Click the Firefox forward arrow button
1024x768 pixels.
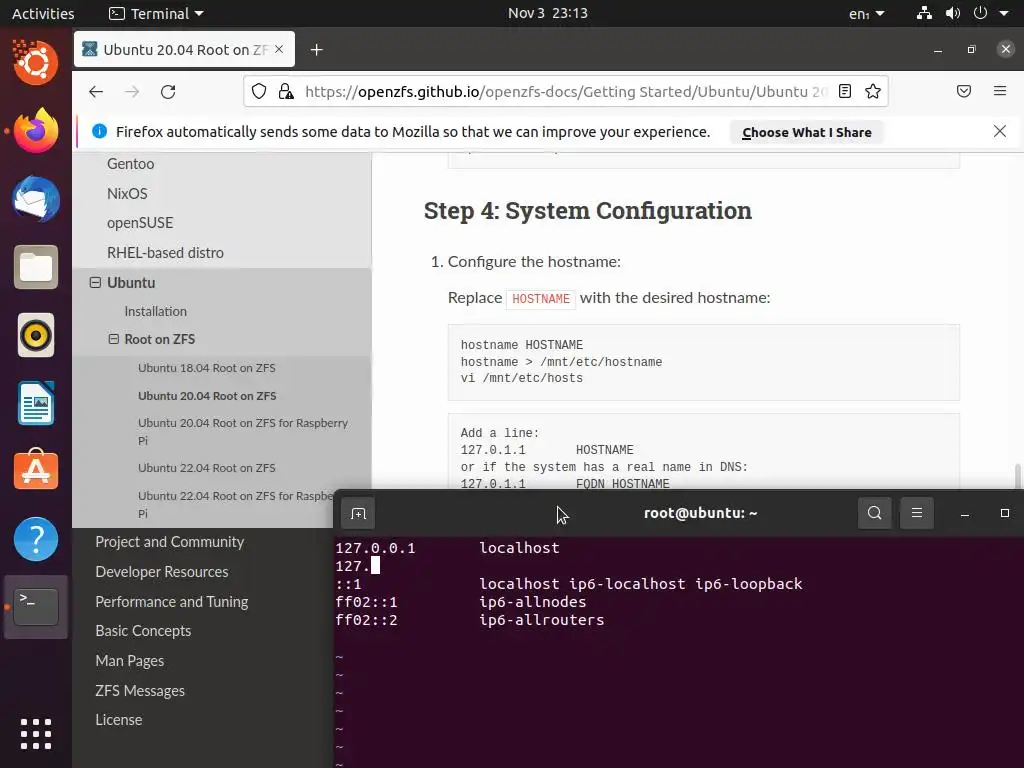tap(132, 92)
